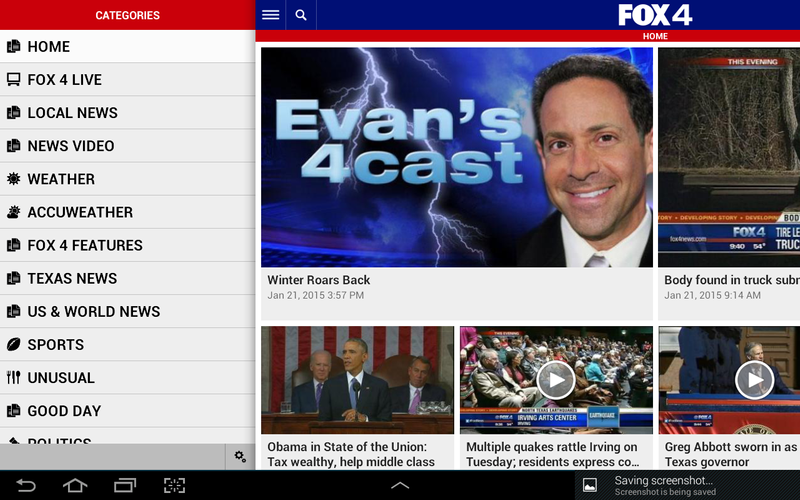
Task: Tap the cloud-sun icon beside ACCUWEATHER
Action: click(x=14, y=212)
